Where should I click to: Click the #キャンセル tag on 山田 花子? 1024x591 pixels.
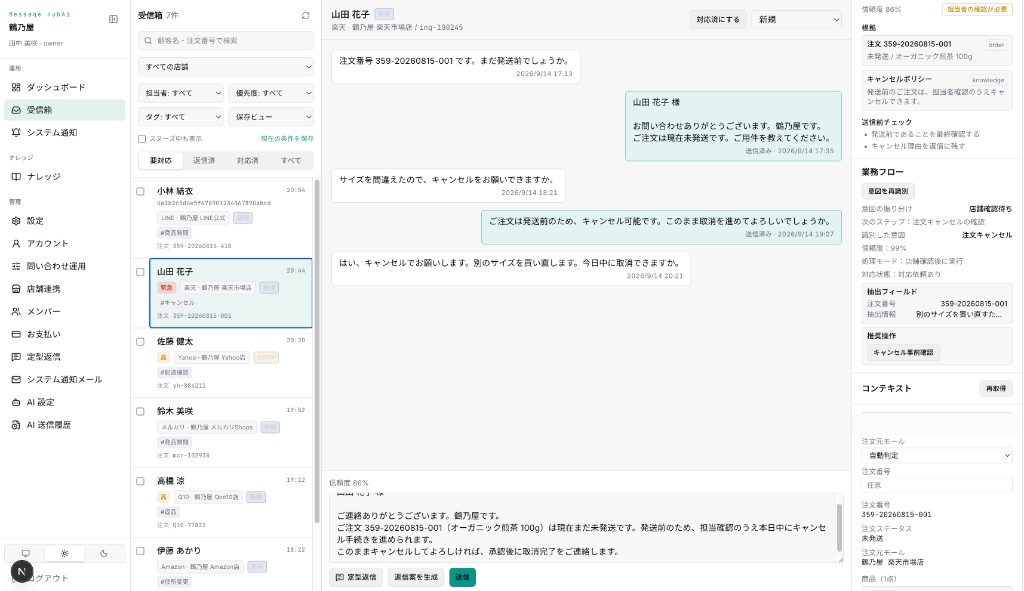pyautogui.click(x=177, y=302)
